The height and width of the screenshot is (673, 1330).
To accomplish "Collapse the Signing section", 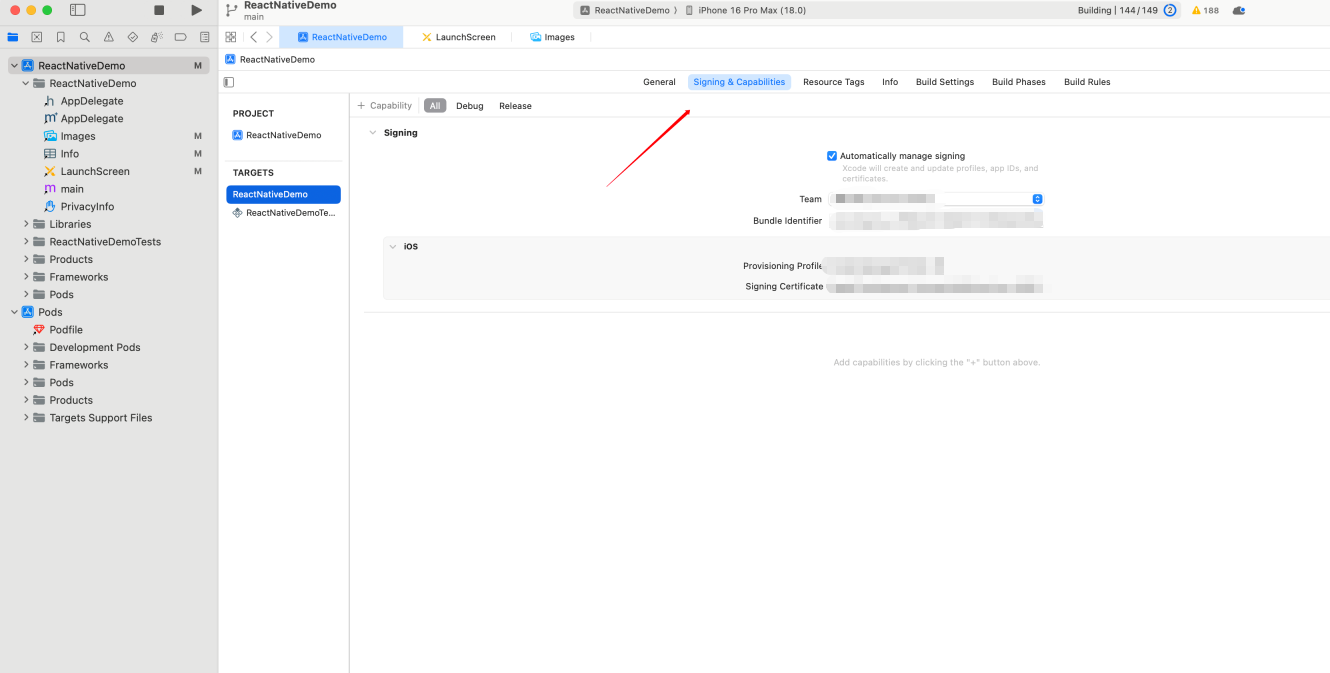I will (x=373, y=133).
